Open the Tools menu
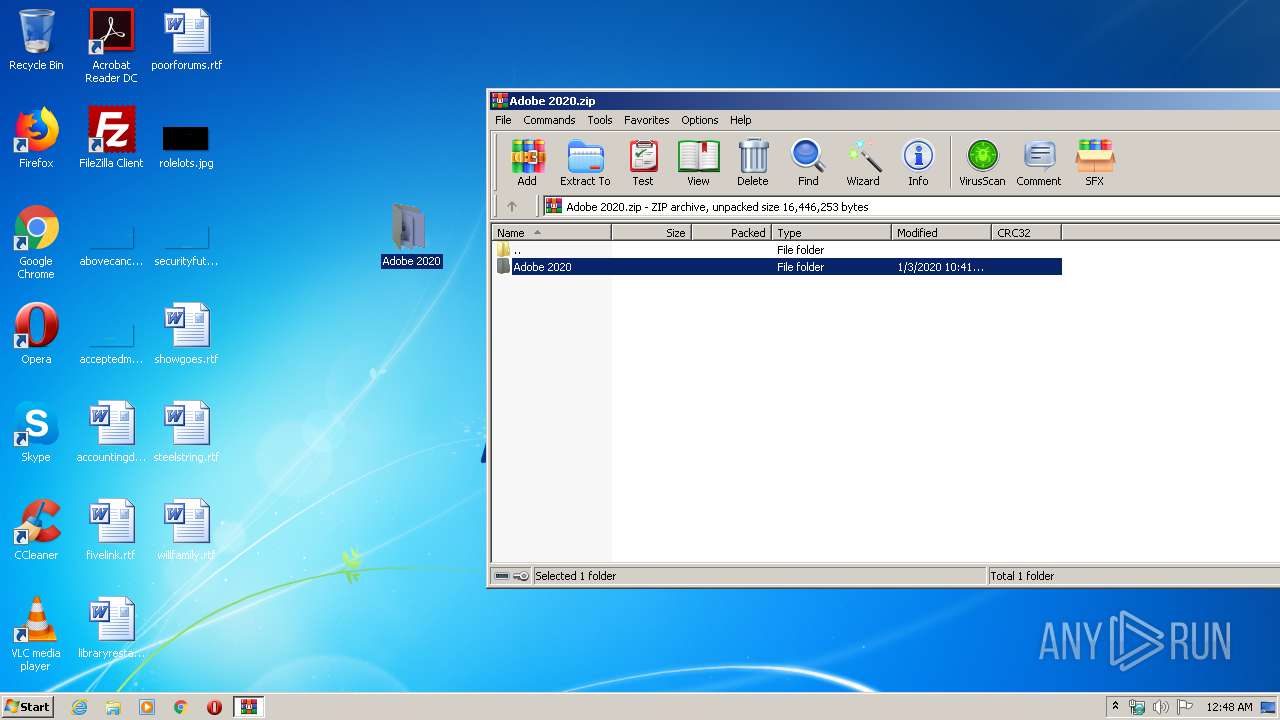This screenshot has height=720, width=1280. (600, 120)
